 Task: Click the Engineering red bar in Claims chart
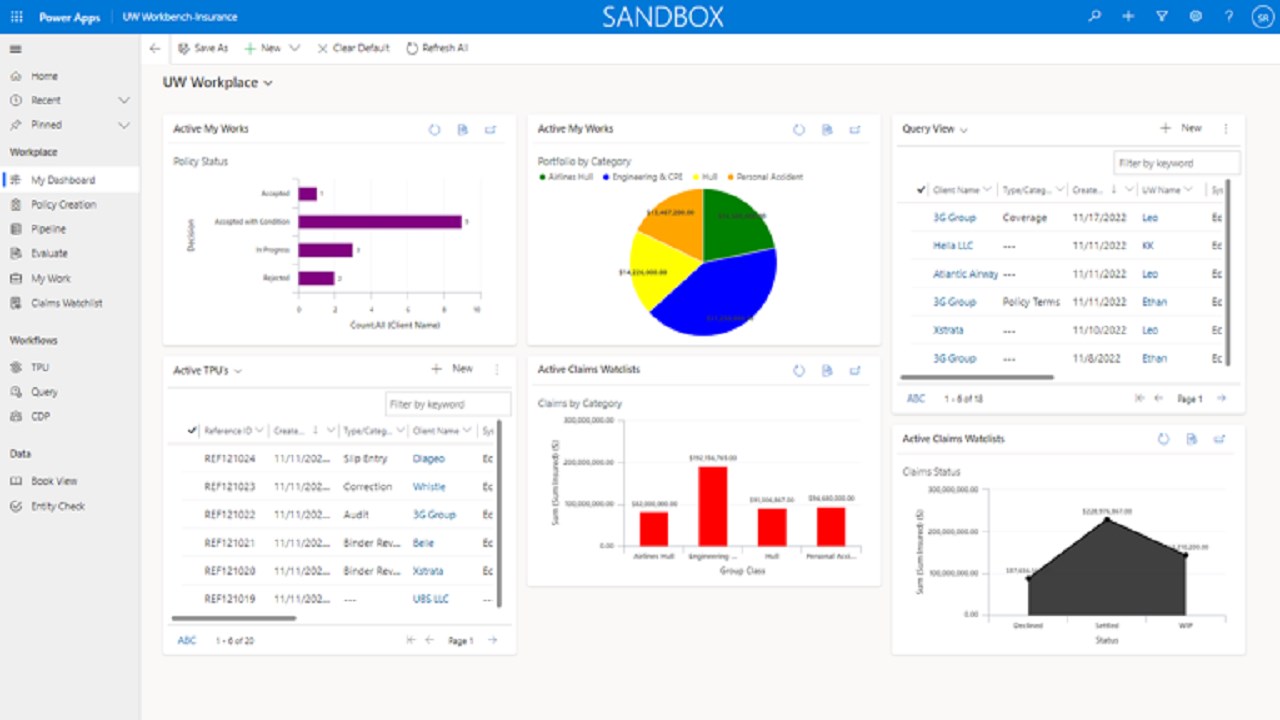[713, 506]
